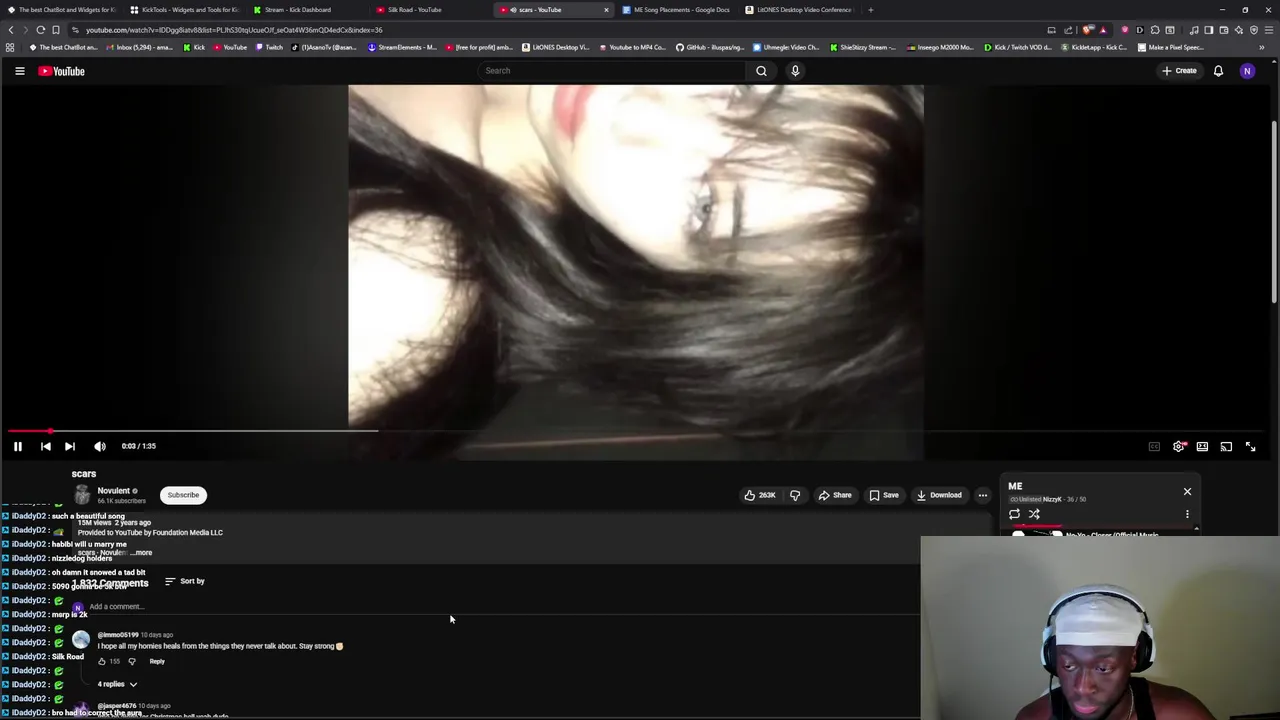Open the StreamElements bookmark

402,47
